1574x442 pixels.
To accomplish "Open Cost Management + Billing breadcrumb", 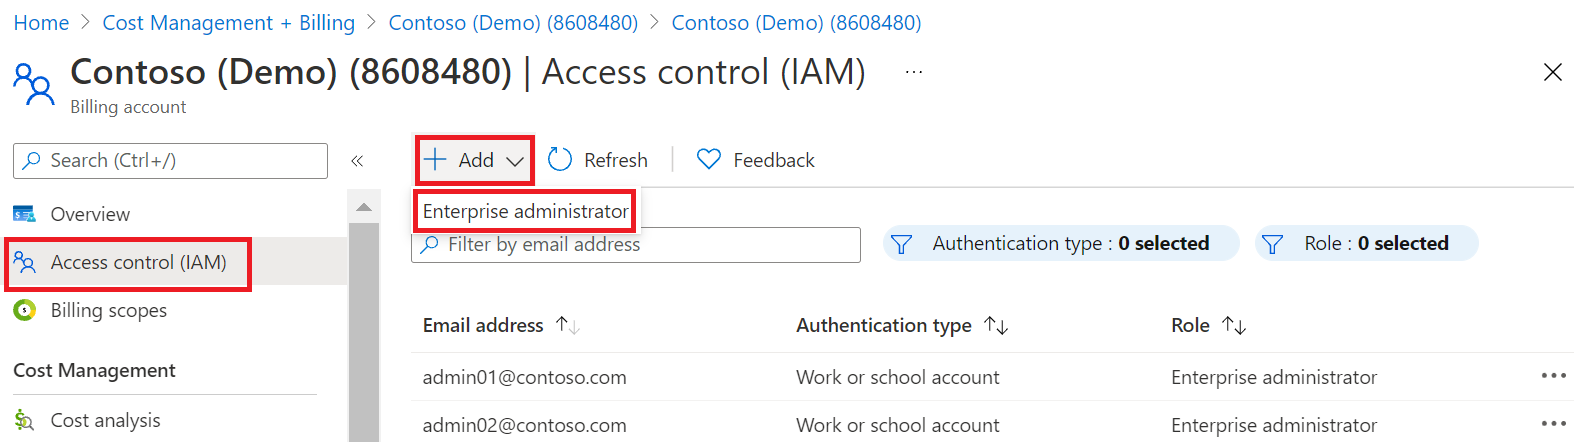I will tap(228, 23).
